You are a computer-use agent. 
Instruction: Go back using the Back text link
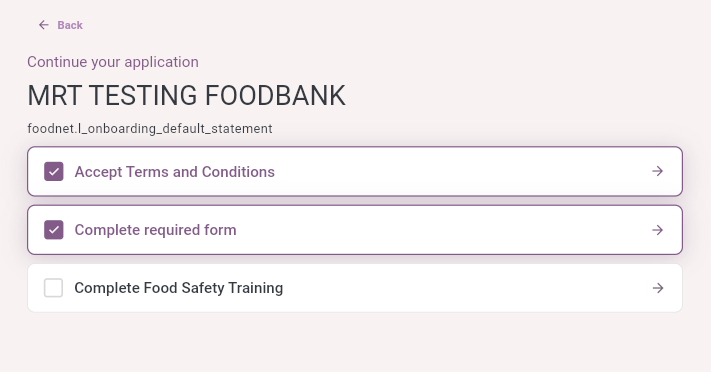click(70, 25)
